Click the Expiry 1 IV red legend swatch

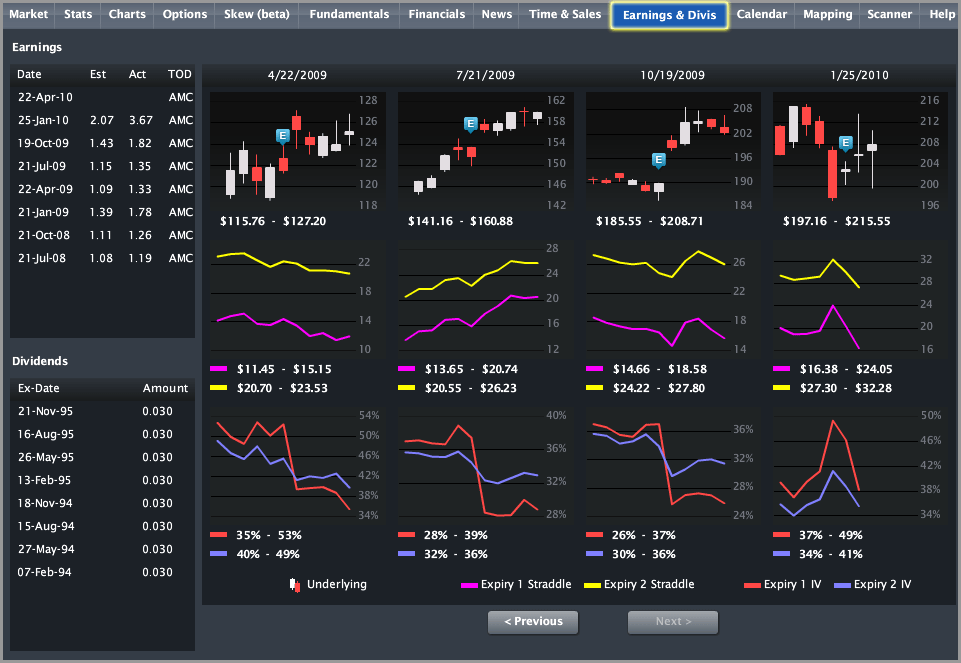[752, 585]
